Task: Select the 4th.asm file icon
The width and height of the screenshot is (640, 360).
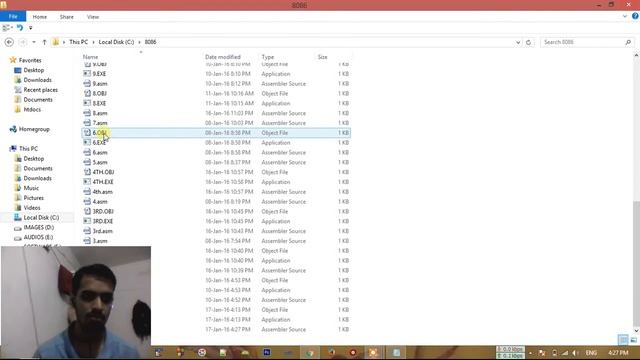Action: pyautogui.click(x=87, y=191)
